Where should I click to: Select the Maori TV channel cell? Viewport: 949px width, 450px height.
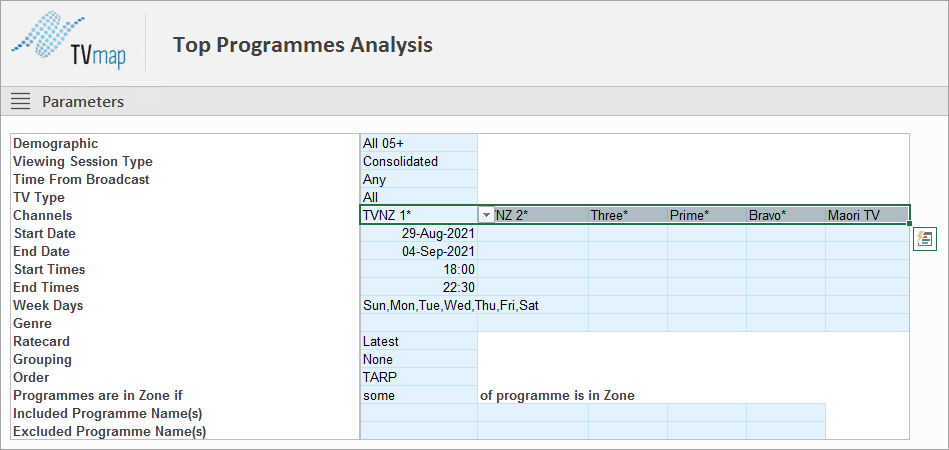click(867, 215)
